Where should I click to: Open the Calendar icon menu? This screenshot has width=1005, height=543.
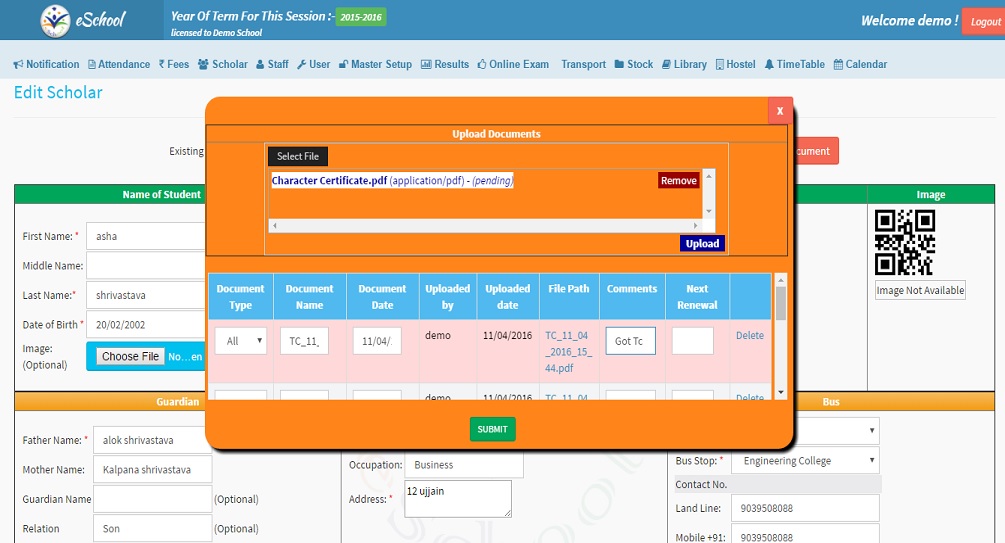click(x=860, y=64)
